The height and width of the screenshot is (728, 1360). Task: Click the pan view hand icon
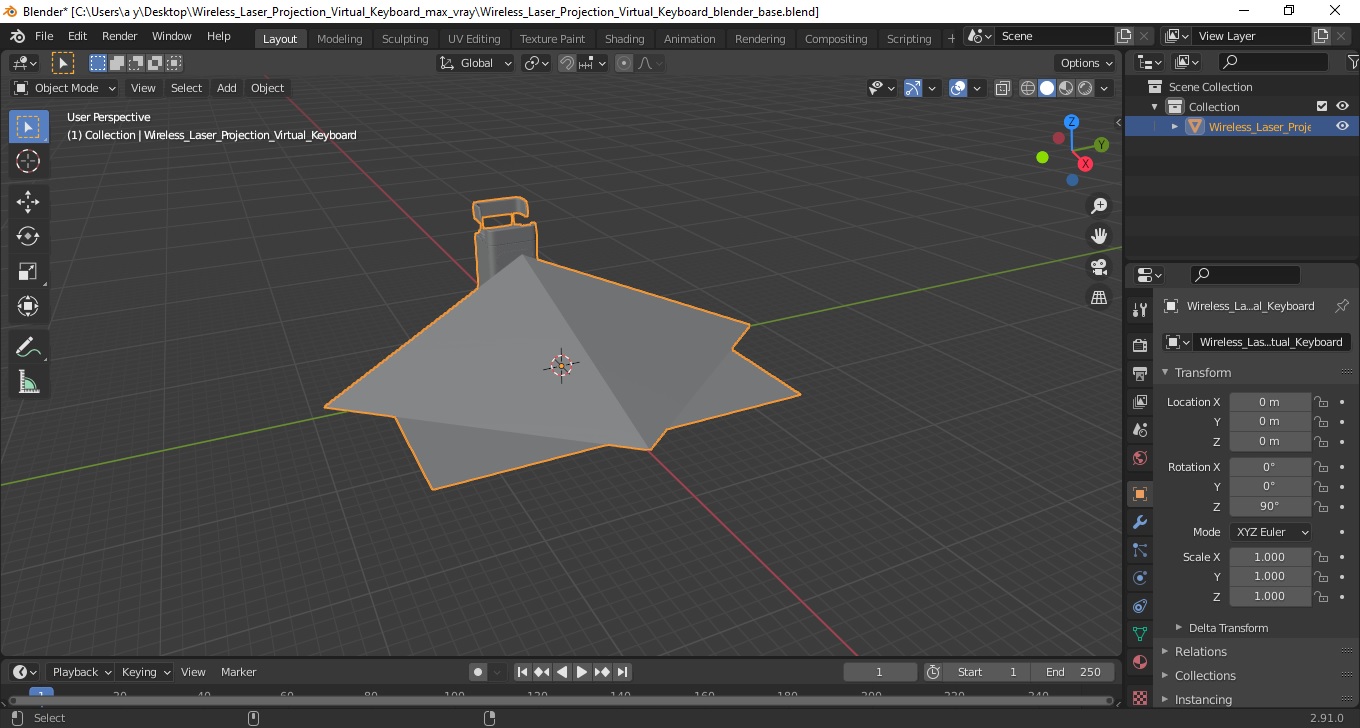tap(1099, 236)
